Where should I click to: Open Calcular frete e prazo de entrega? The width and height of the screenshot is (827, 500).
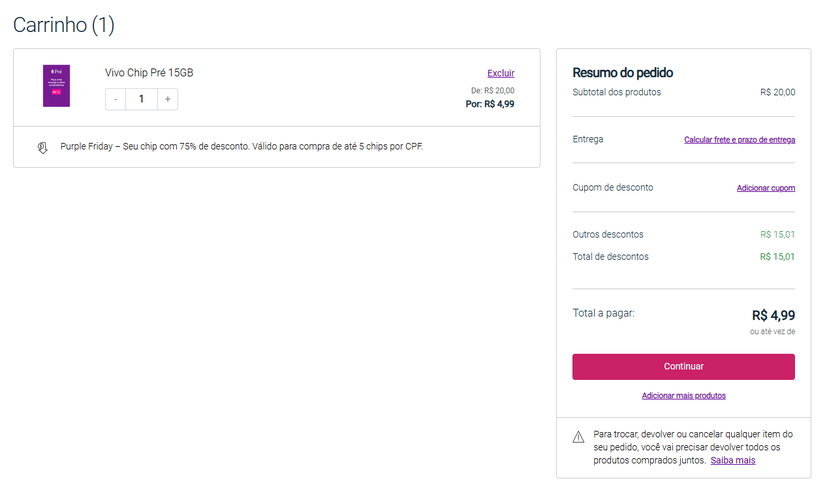[x=739, y=140]
